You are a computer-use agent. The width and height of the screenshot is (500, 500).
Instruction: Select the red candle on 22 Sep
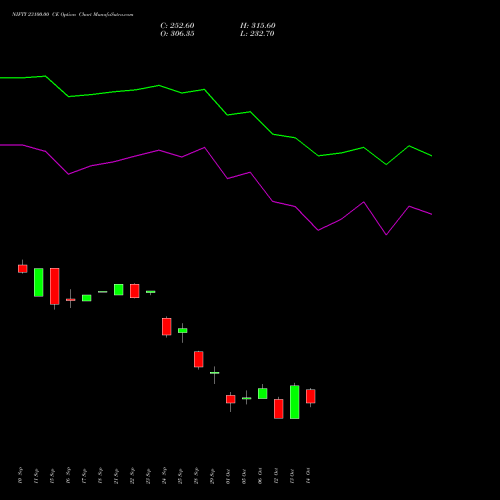(x=135, y=291)
